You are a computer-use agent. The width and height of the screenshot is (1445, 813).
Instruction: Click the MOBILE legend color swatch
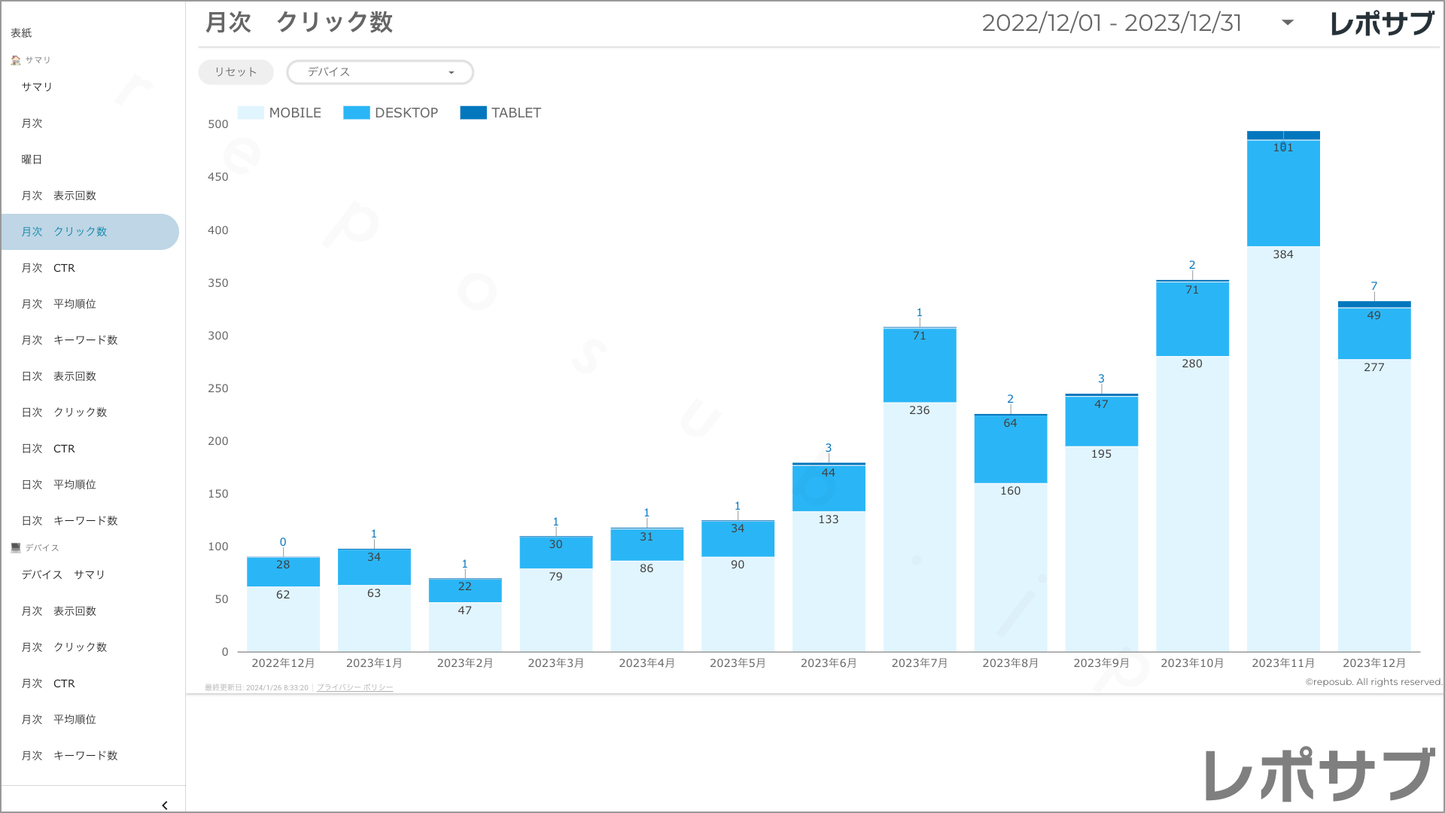[x=251, y=113]
